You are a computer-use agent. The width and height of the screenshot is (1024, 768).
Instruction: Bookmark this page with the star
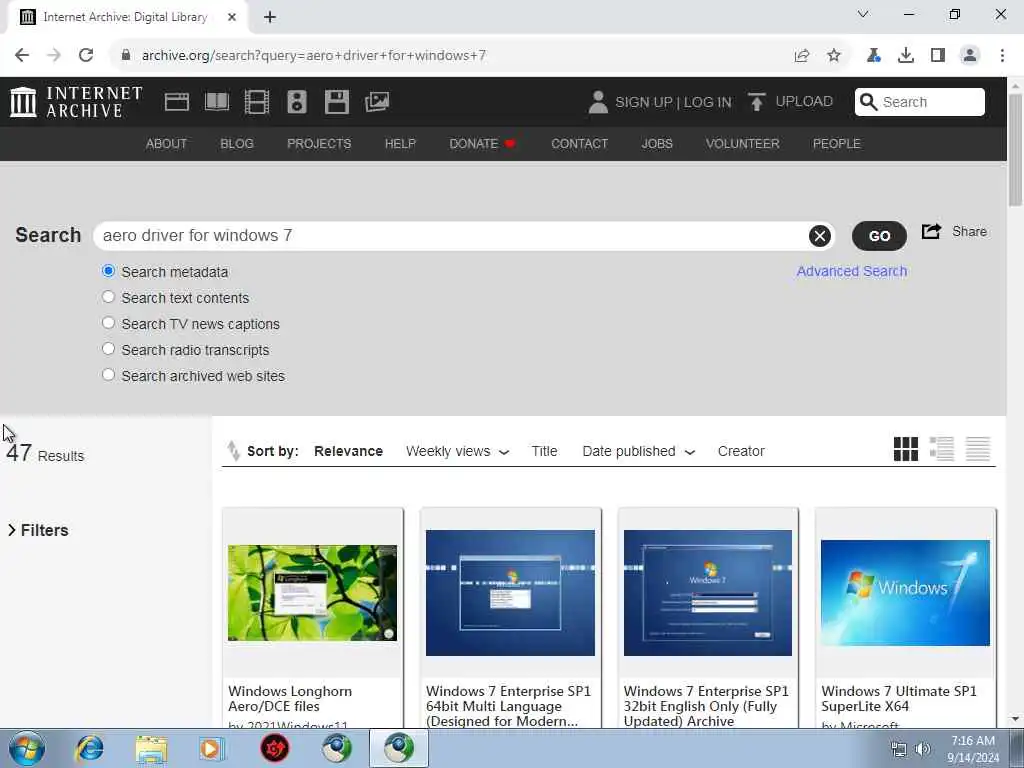point(834,56)
